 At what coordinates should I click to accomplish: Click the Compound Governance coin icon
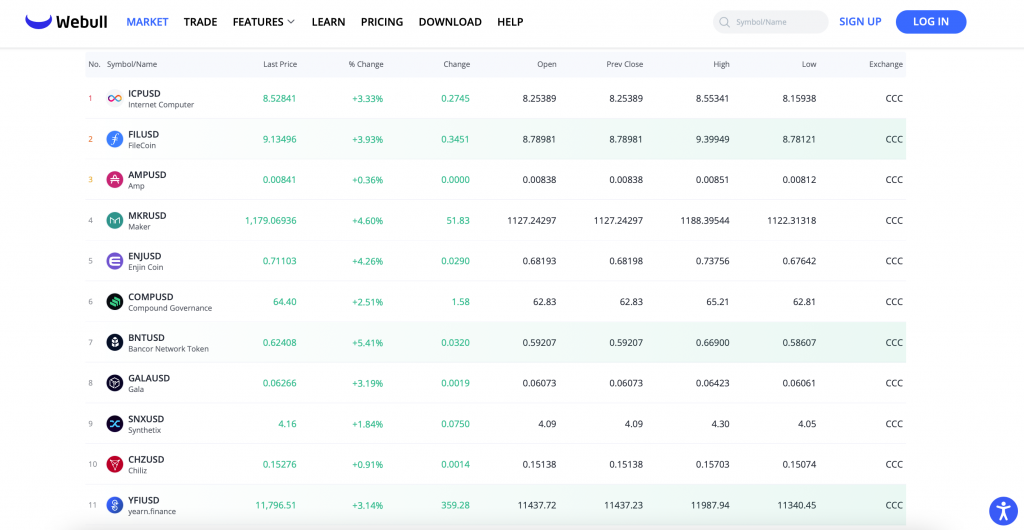115,302
